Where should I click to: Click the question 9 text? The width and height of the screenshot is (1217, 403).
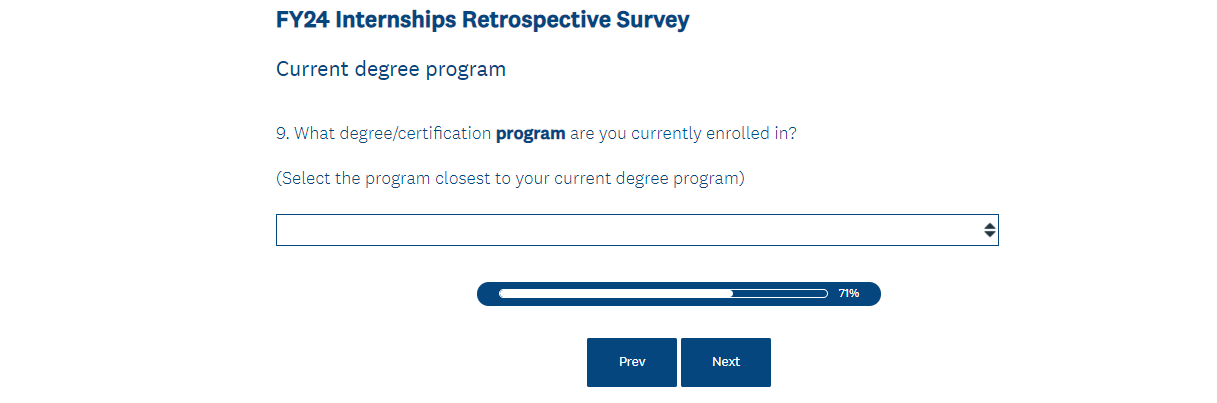(536, 133)
